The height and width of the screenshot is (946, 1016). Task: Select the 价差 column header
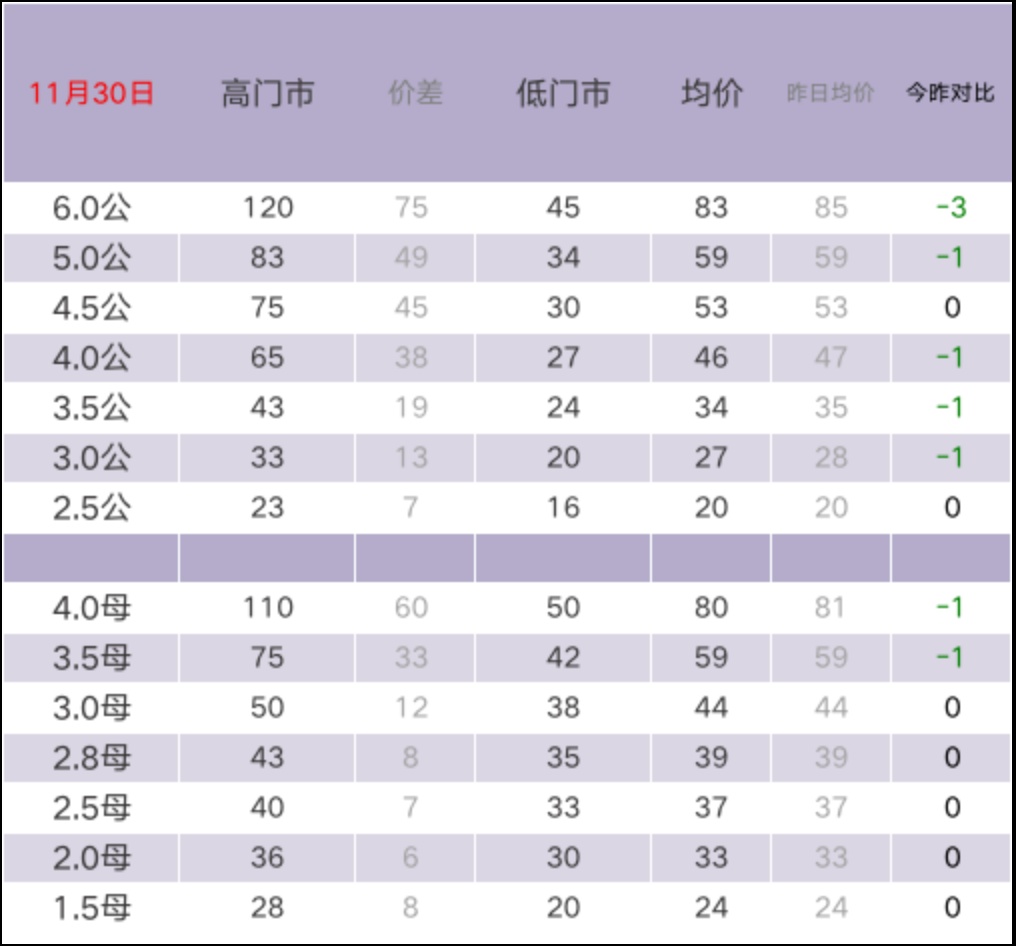click(x=415, y=93)
